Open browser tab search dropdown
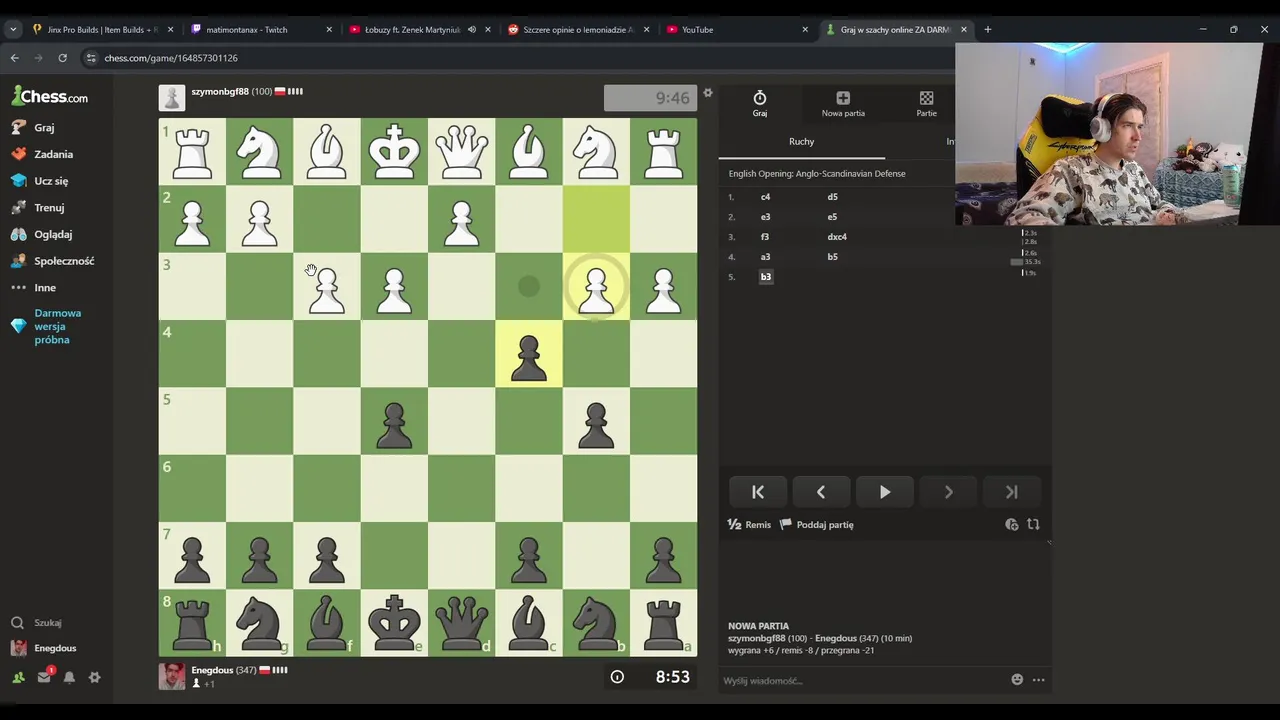The width and height of the screenshot is (1280, 720). click(13, 30)
